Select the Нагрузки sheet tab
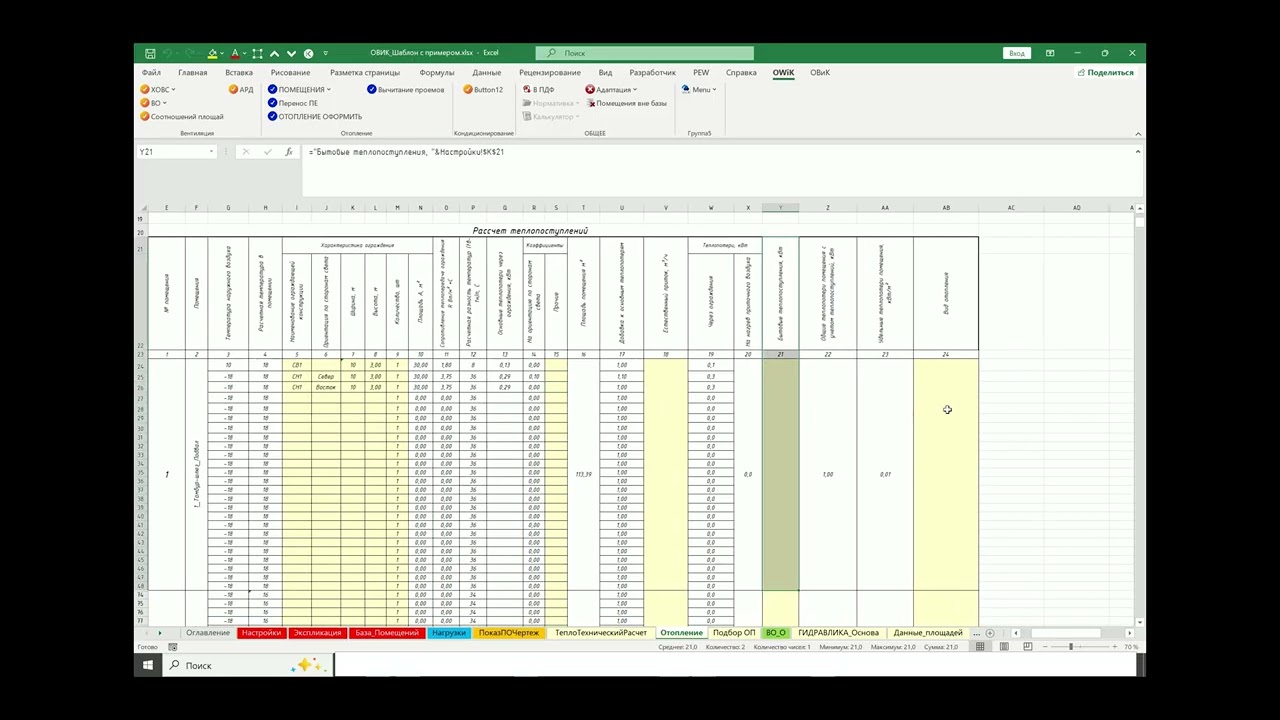The height and width of the screenshot is (720, 1280). tap(449, 633)
